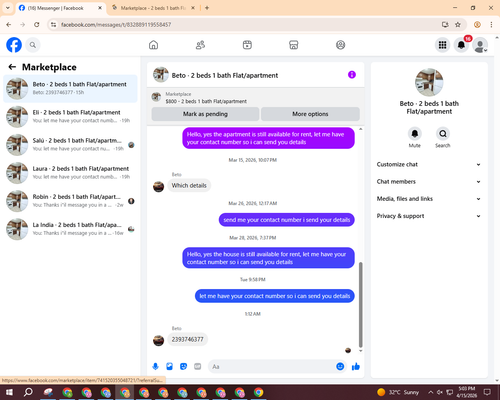The image size is (500, 400).
Task: Send a thumbs-up like
Action: click(356, 367)
